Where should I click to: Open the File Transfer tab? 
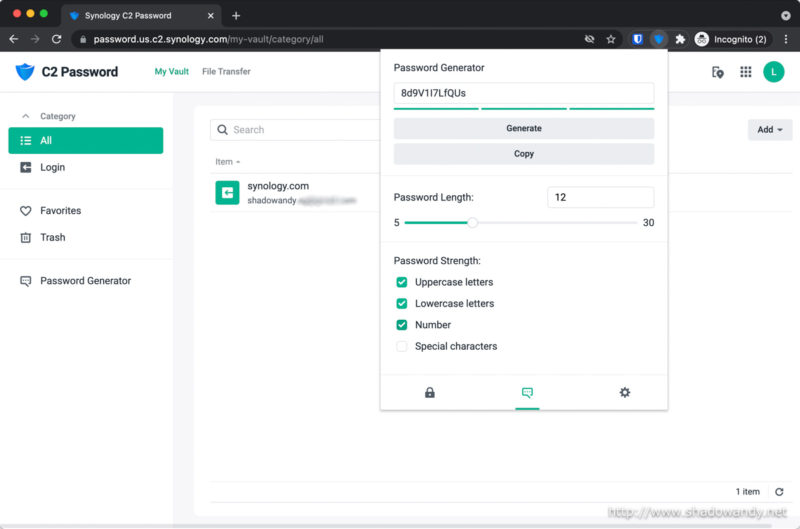click(x=226, y=72)
